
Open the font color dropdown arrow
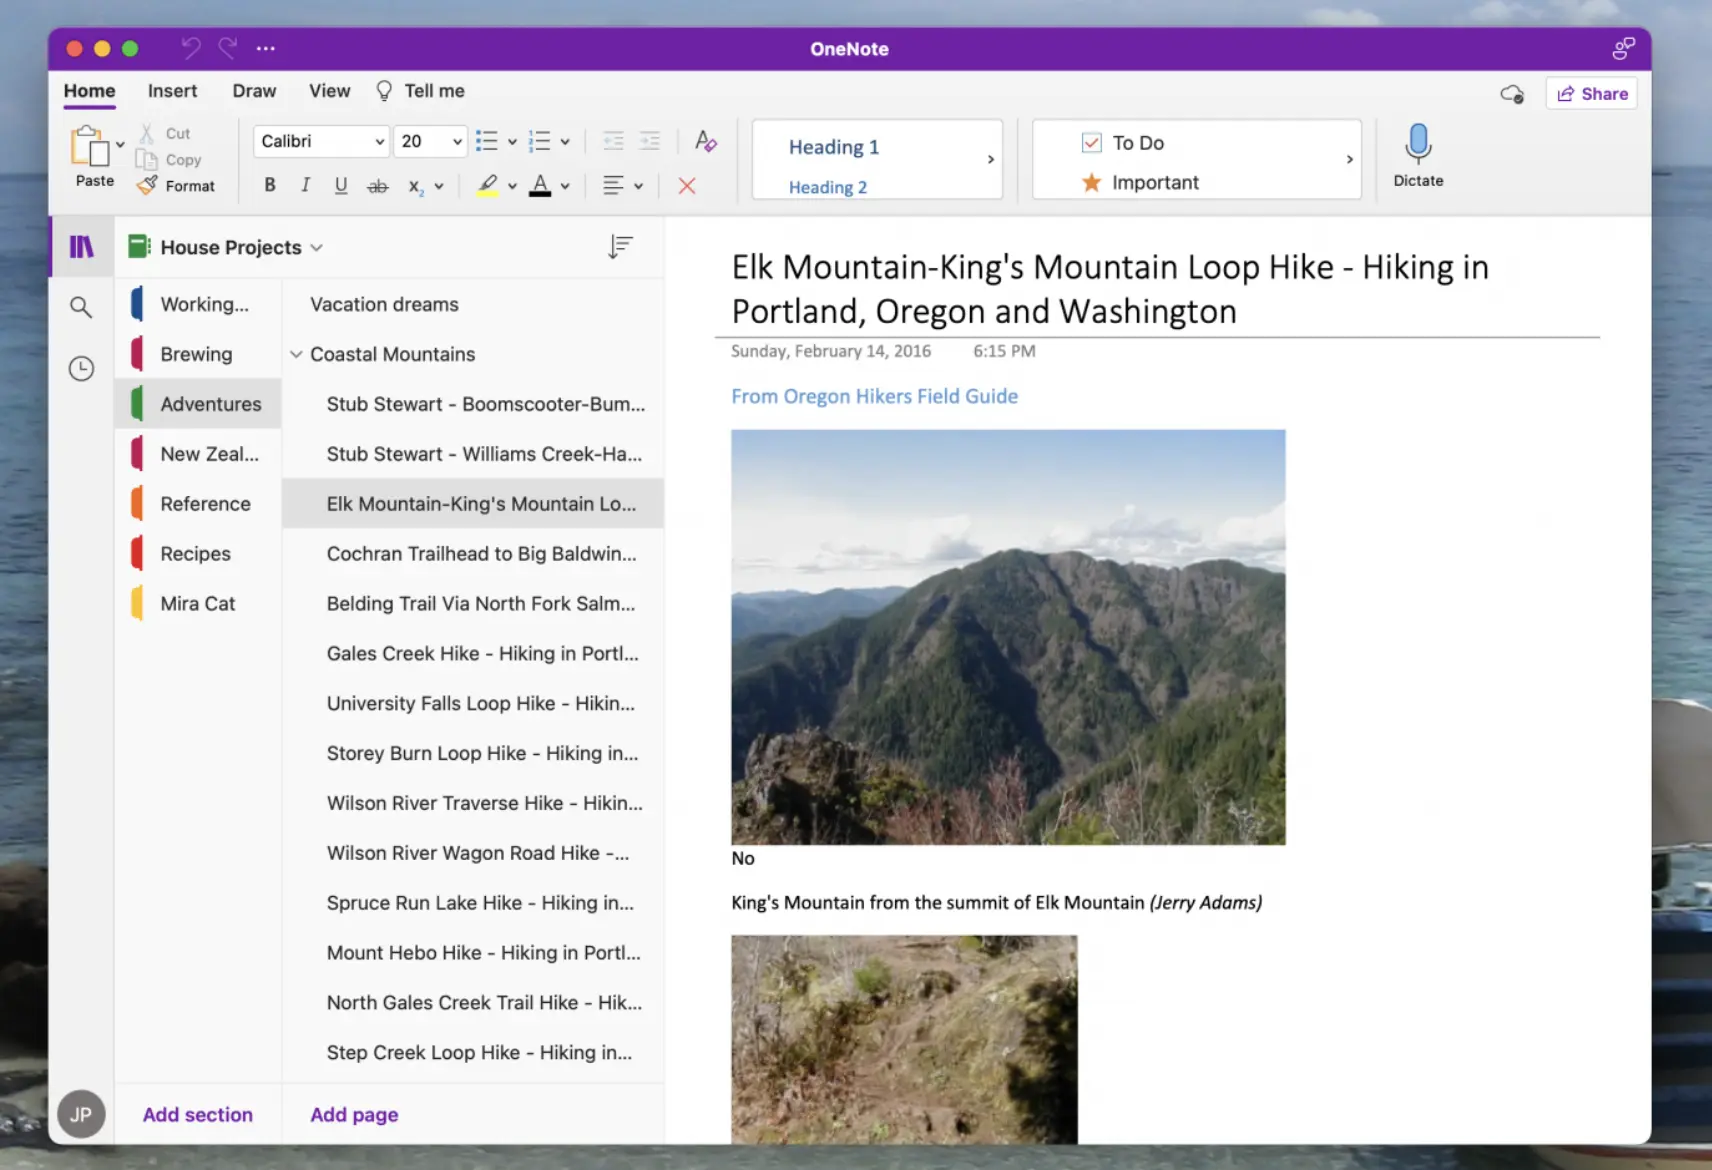pyautogui.click(x=565, y=186)
